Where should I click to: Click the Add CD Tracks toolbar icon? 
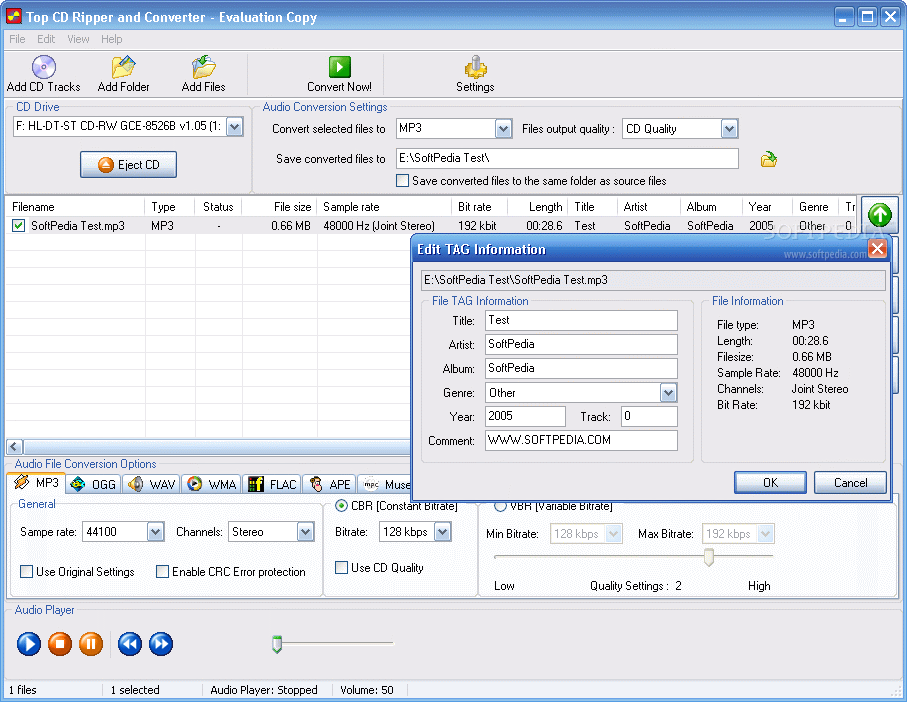[x=44, y=67]
